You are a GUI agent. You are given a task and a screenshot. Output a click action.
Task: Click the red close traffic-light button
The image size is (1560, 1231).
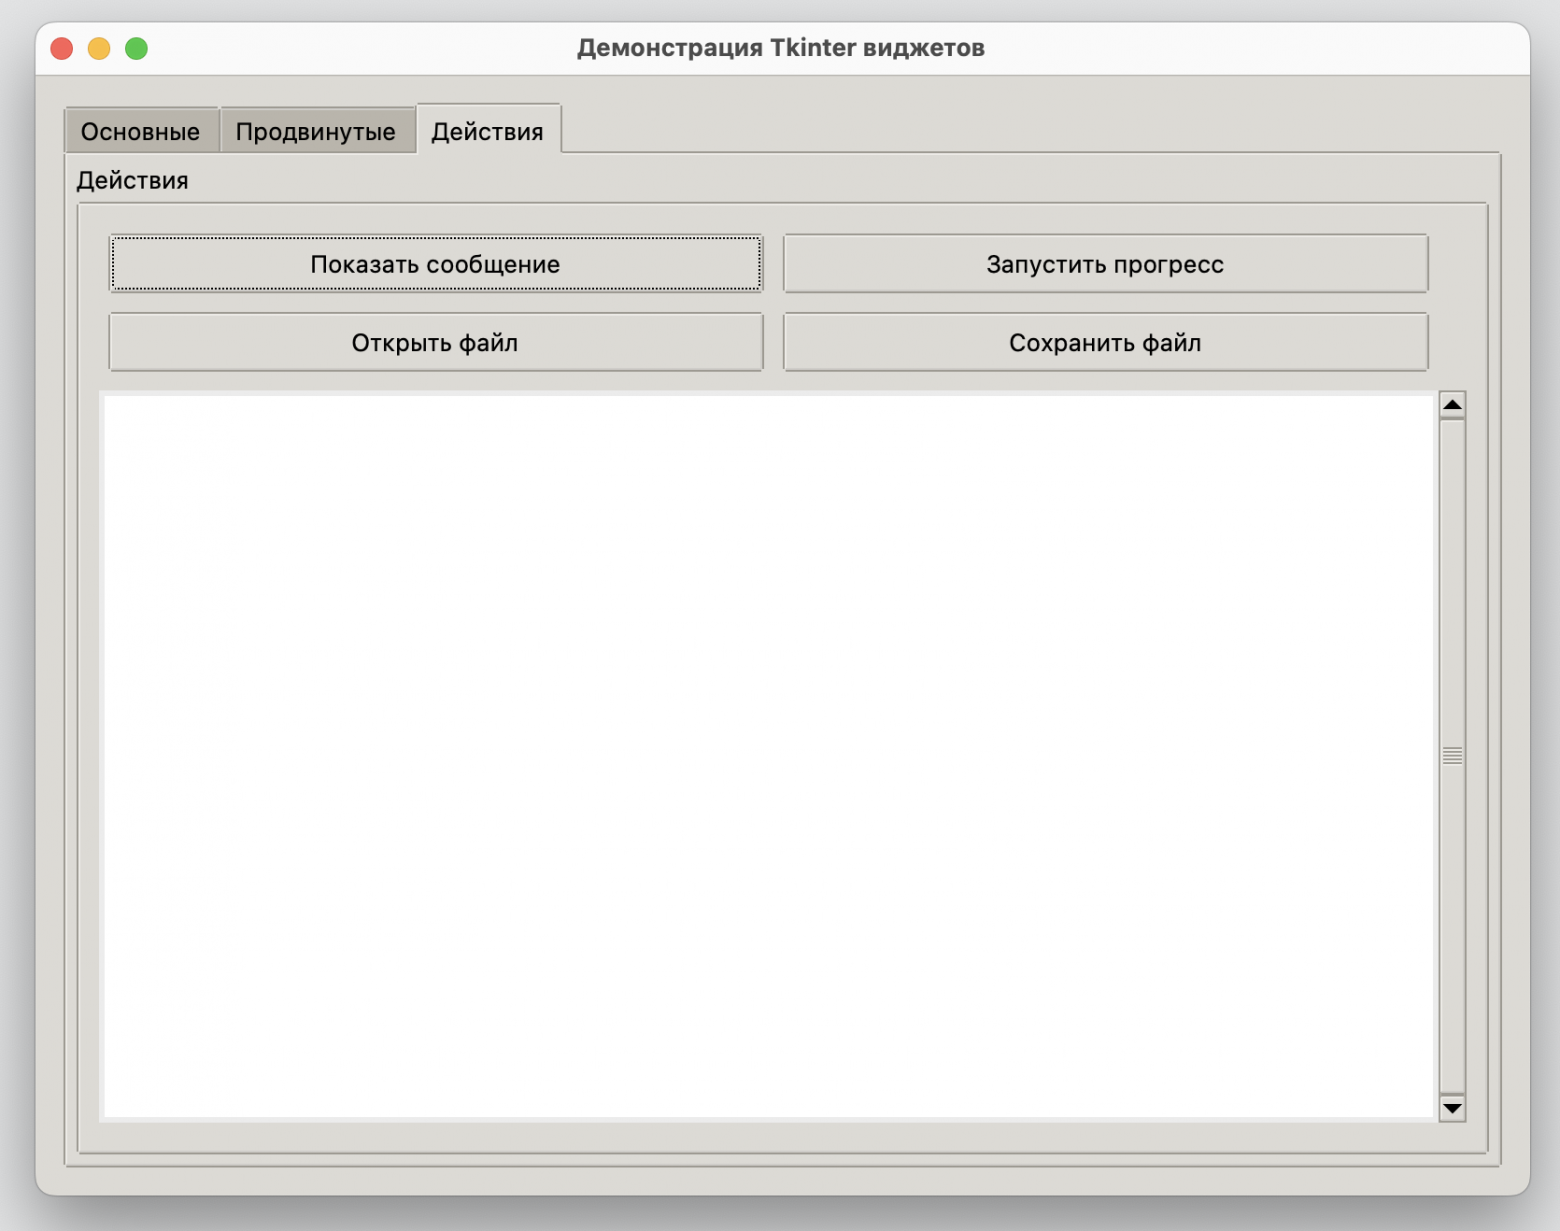tap(61, 46)
